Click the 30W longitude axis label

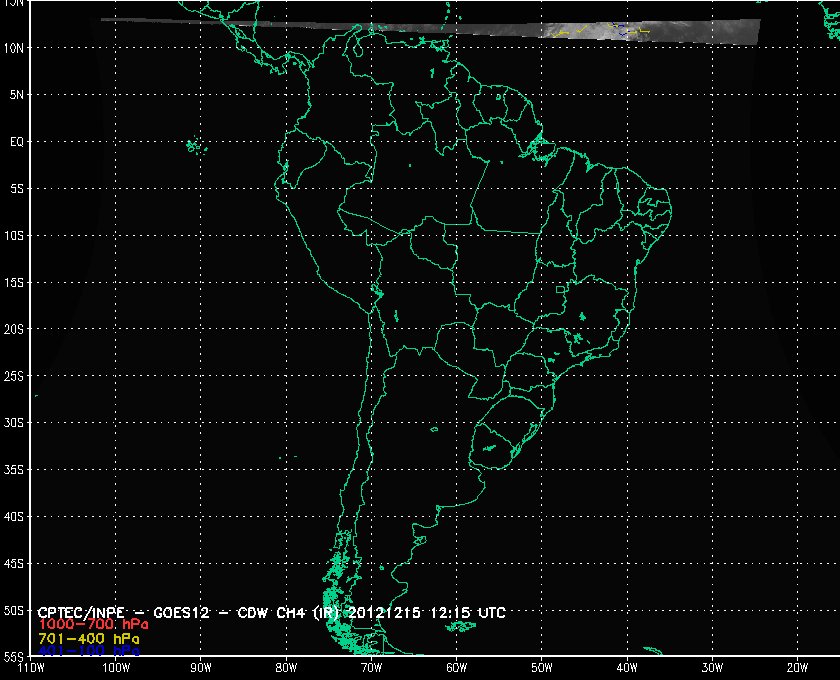coord(712,667)
